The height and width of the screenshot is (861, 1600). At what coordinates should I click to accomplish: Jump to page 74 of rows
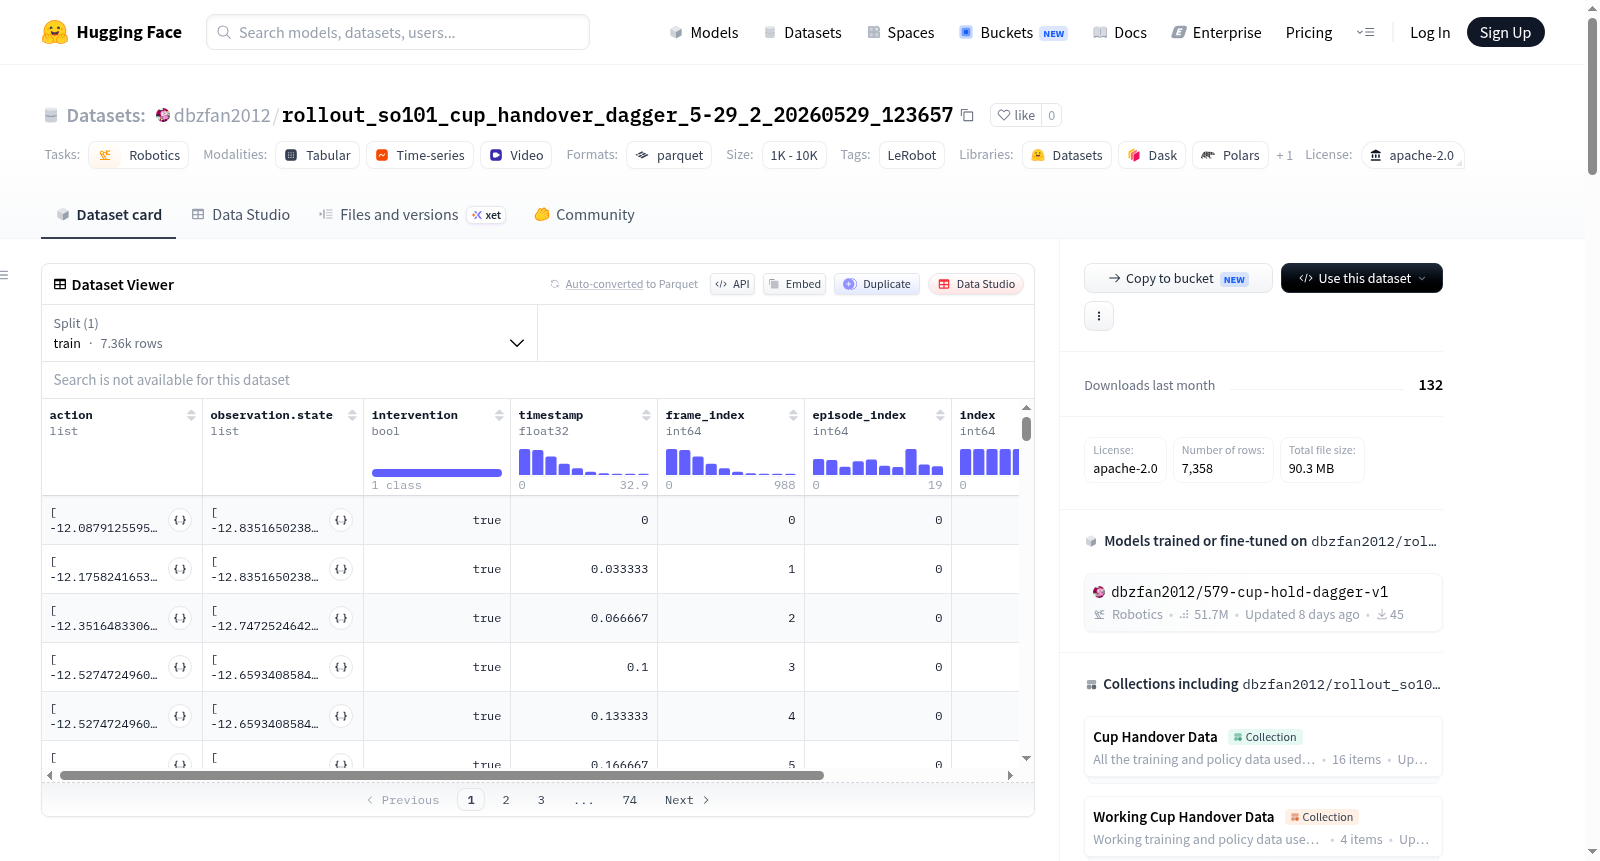coord(630,800)
